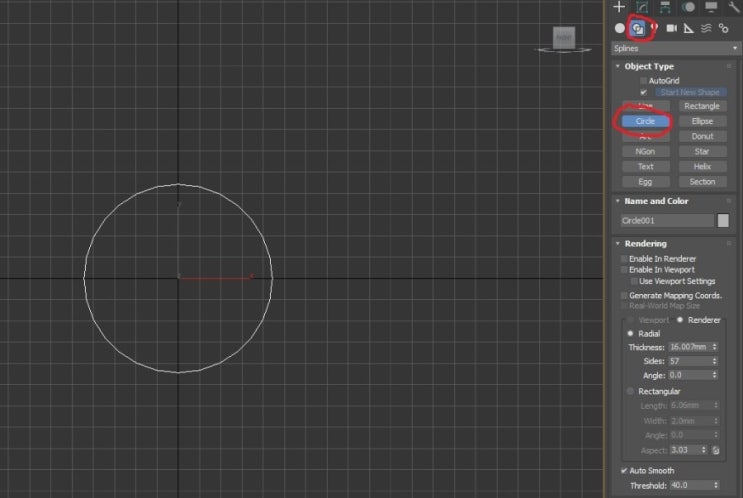This screenshot has width=743, height=498.
Task: Select the Cameras category icon
Action: (672, 28)
